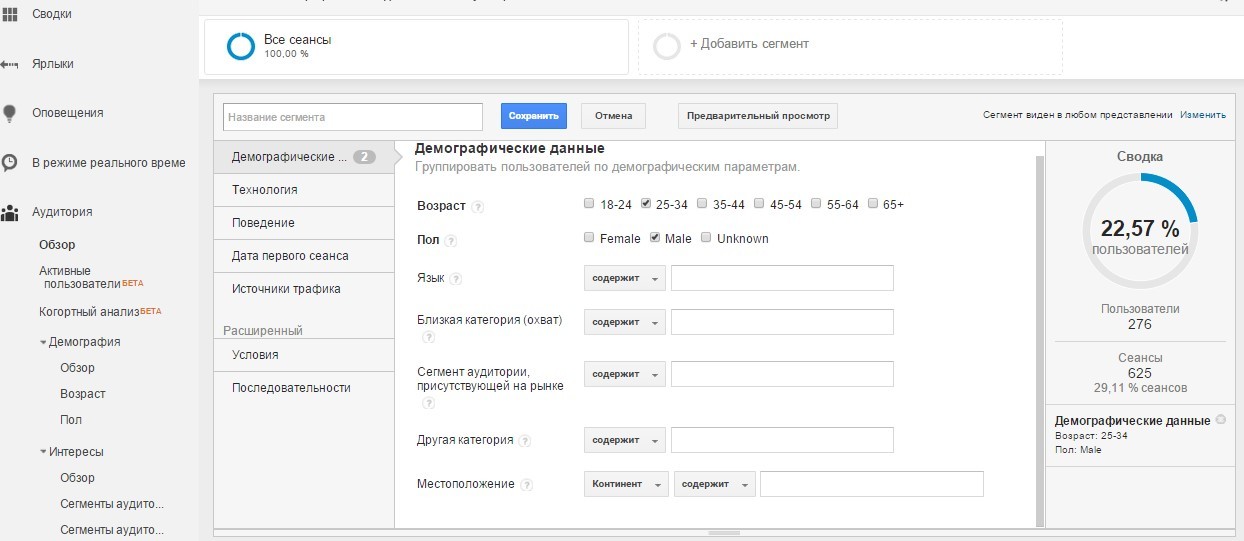Open Обзор under Интересы
Viewport: 1244px width, 541px height.
[77, 478]
